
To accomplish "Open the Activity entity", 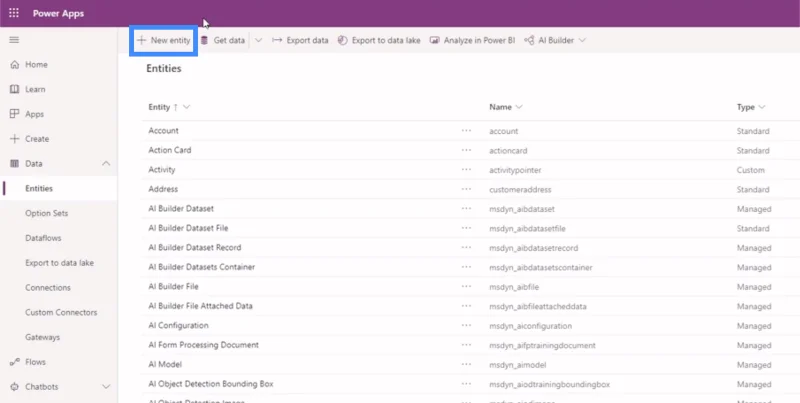I will pos(162,170).
